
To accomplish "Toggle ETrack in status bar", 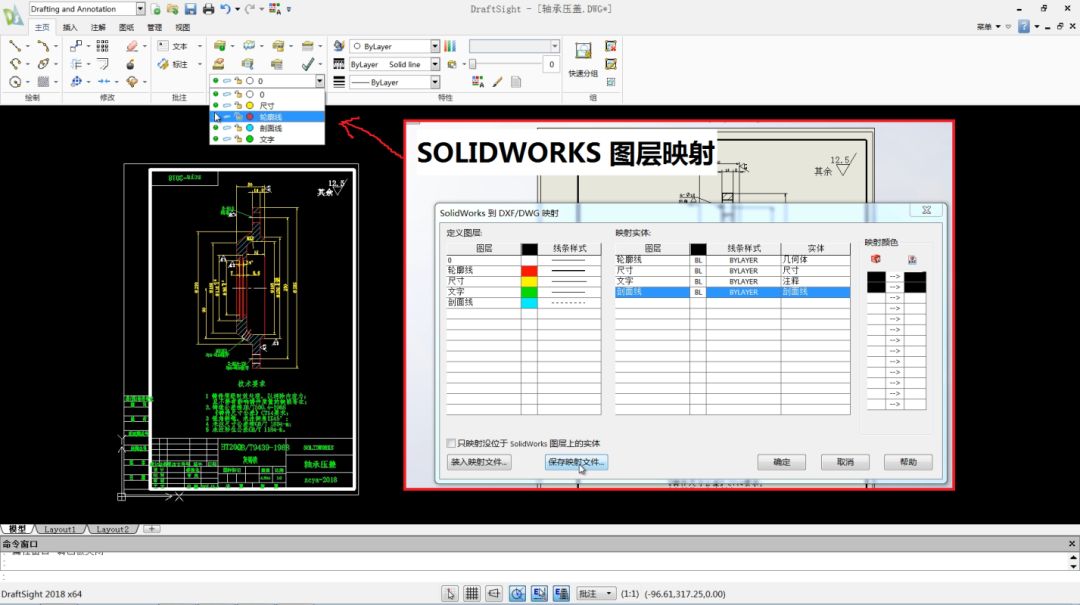I will (x=561, y=593).
